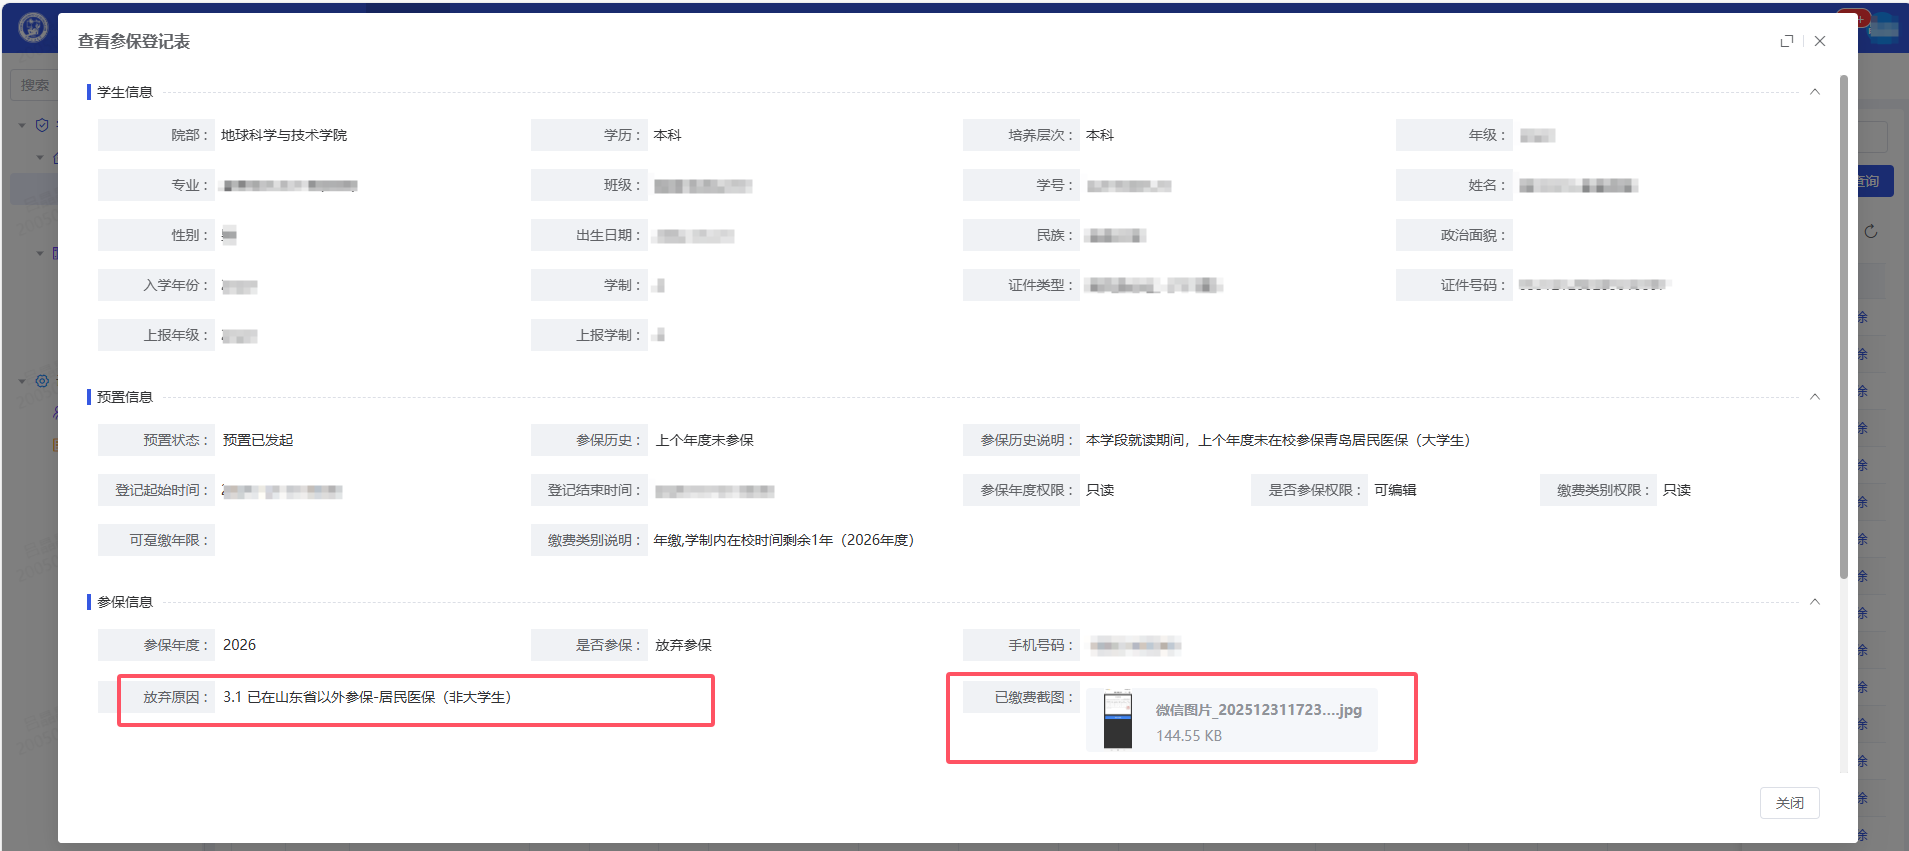Close the dialog with the X icon
This screenshot has width=1909, height=851.
click(1820, 41)
